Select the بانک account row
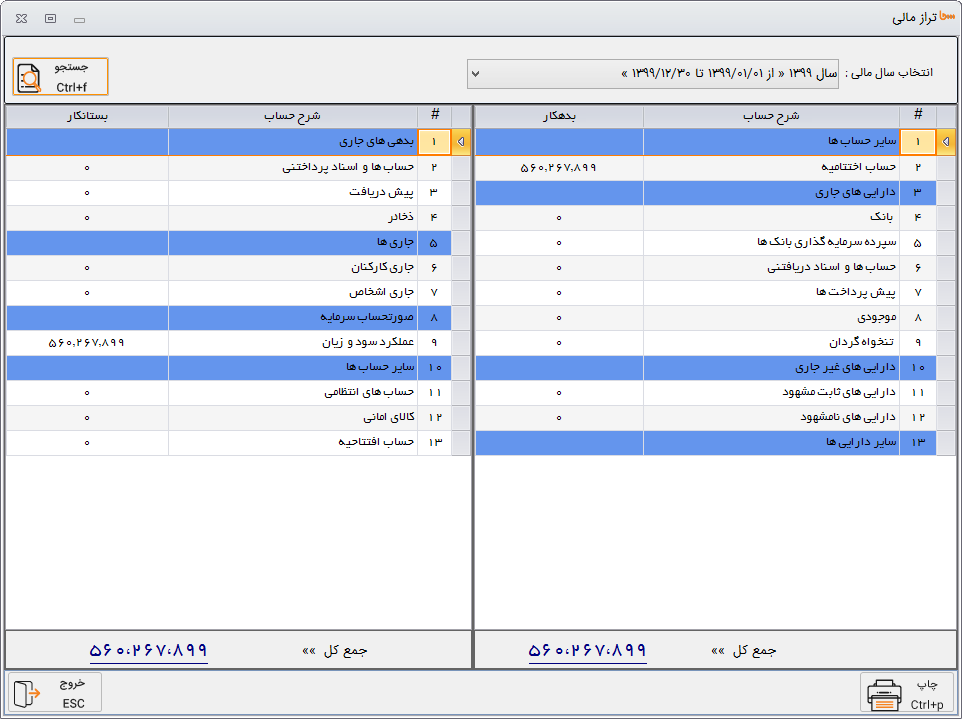 point(771,217)
